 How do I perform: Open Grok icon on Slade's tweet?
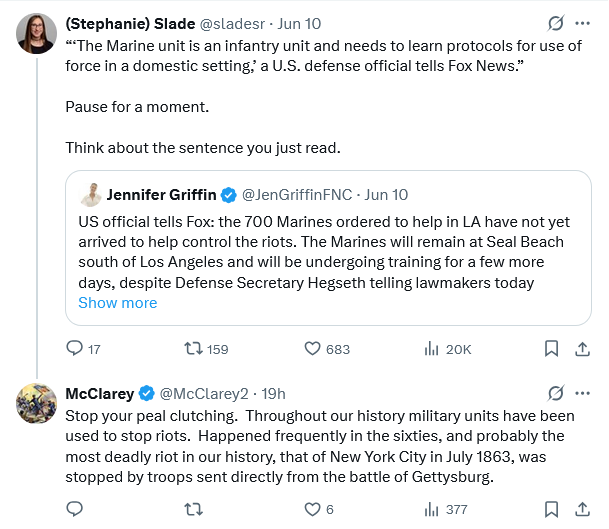point(556,24)
